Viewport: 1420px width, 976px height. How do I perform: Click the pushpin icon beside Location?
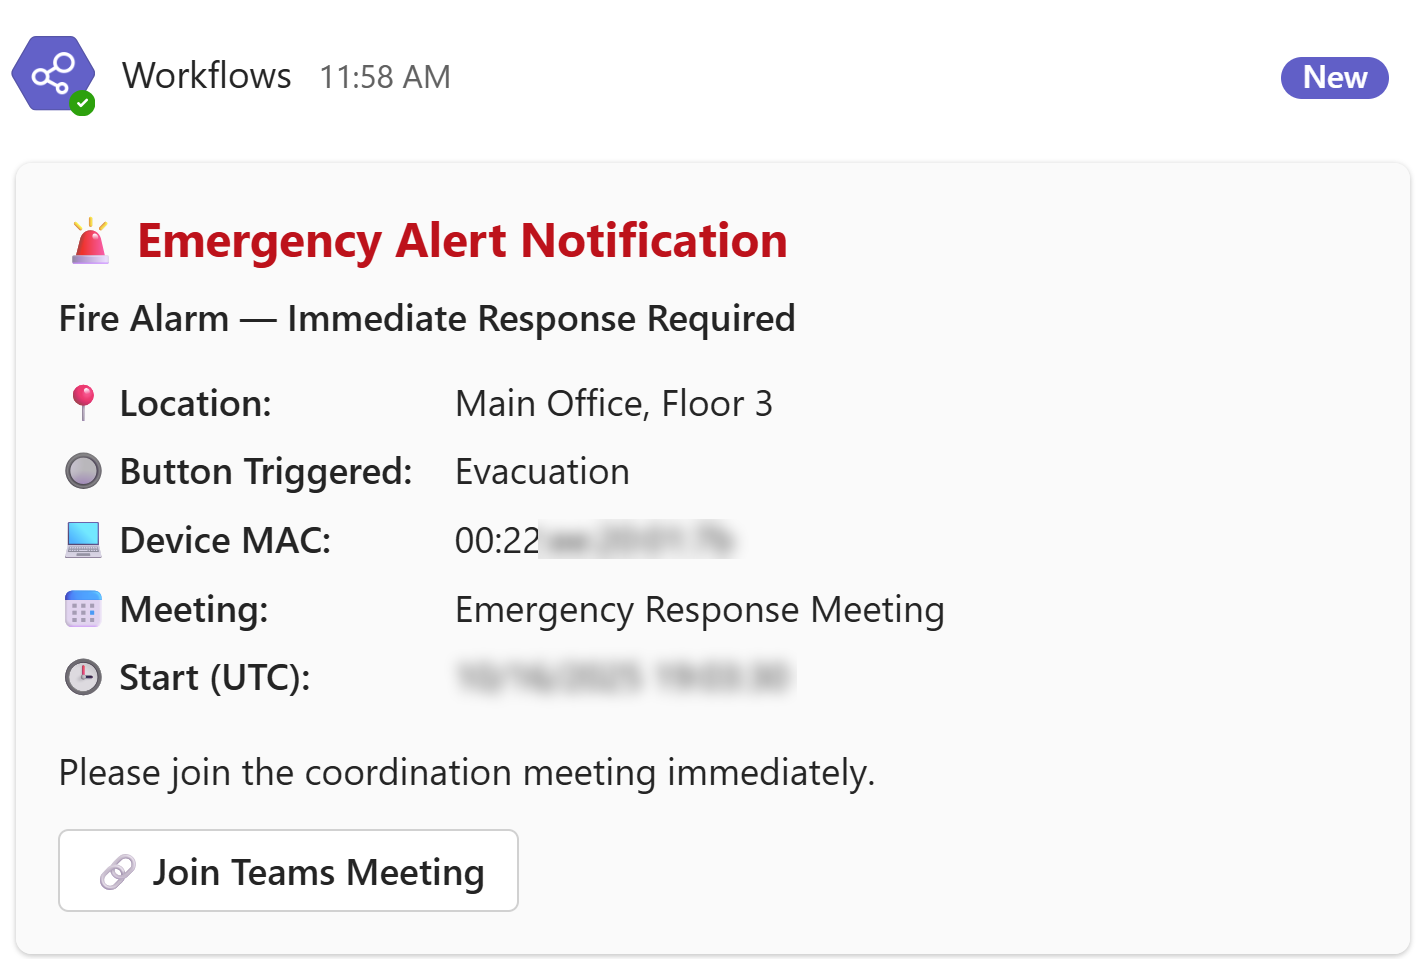click(x=84, y=403)
